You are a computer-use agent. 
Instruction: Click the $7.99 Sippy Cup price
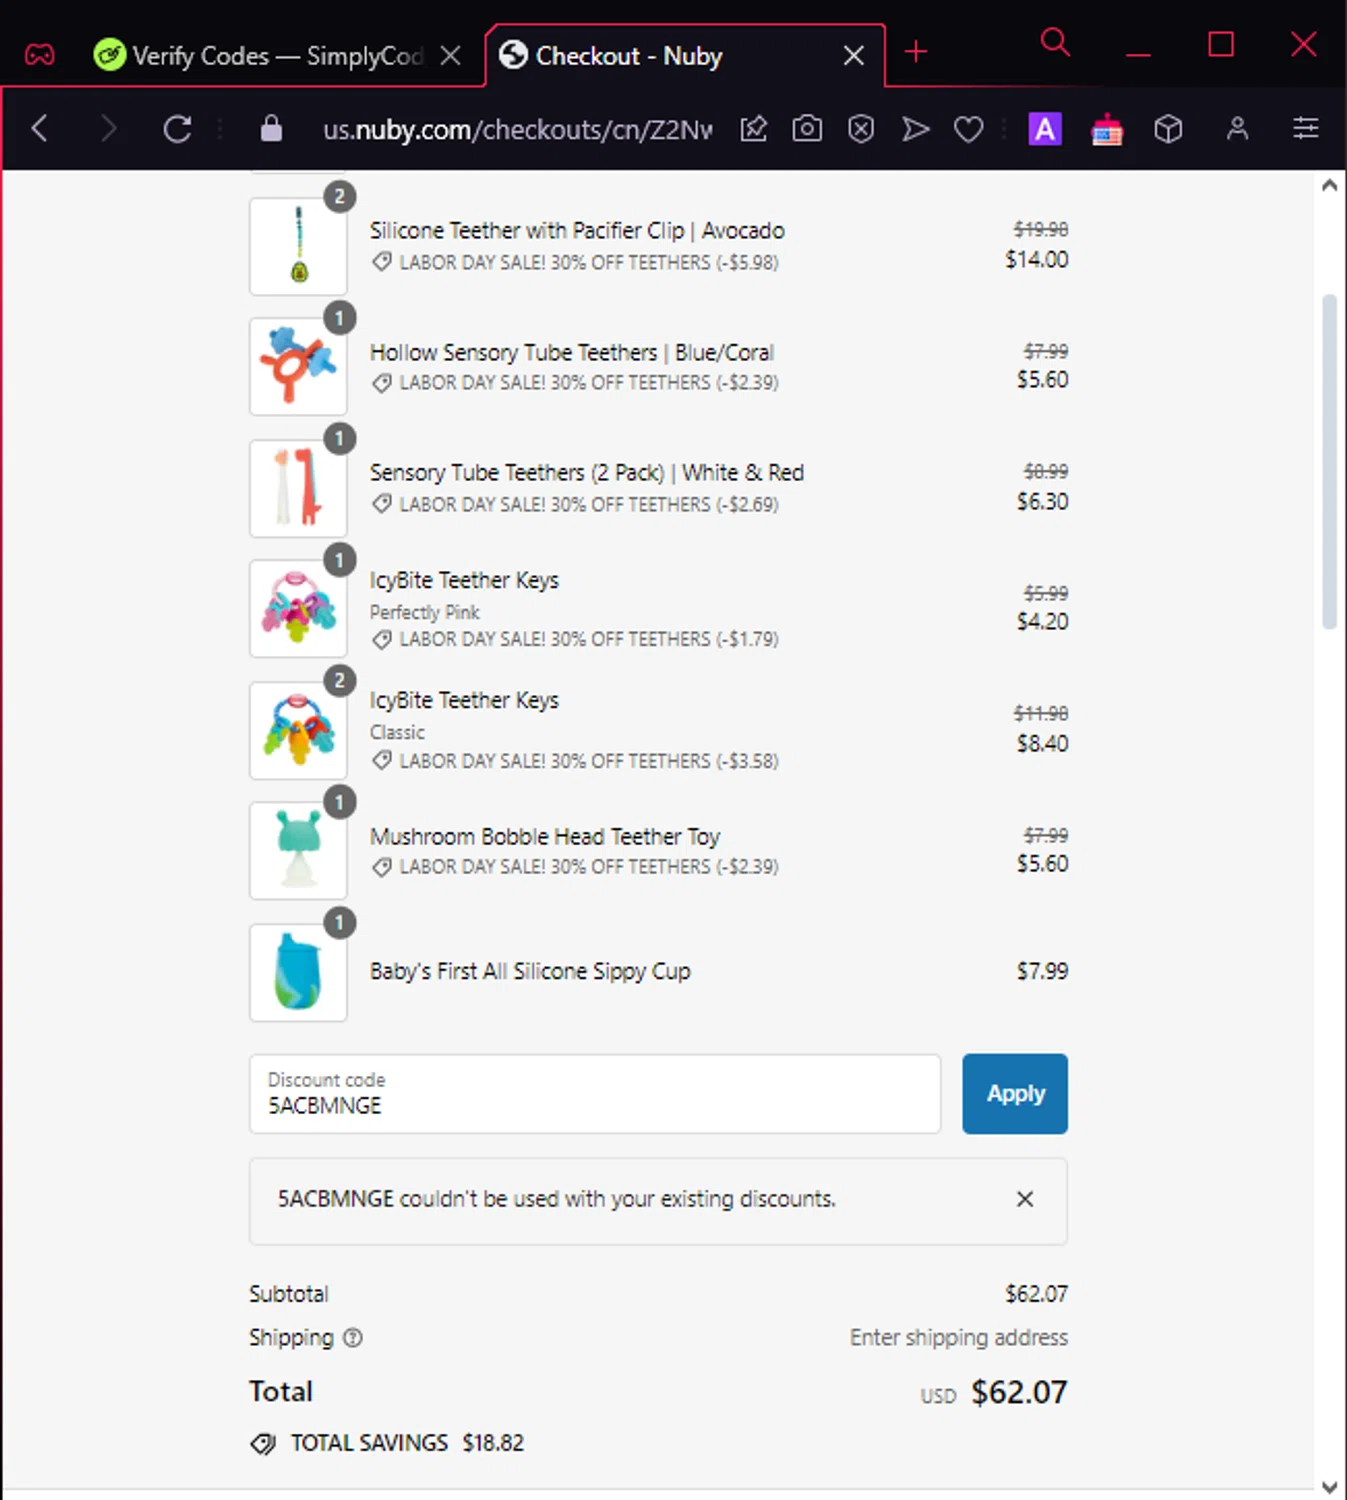tap(1042, 971)
